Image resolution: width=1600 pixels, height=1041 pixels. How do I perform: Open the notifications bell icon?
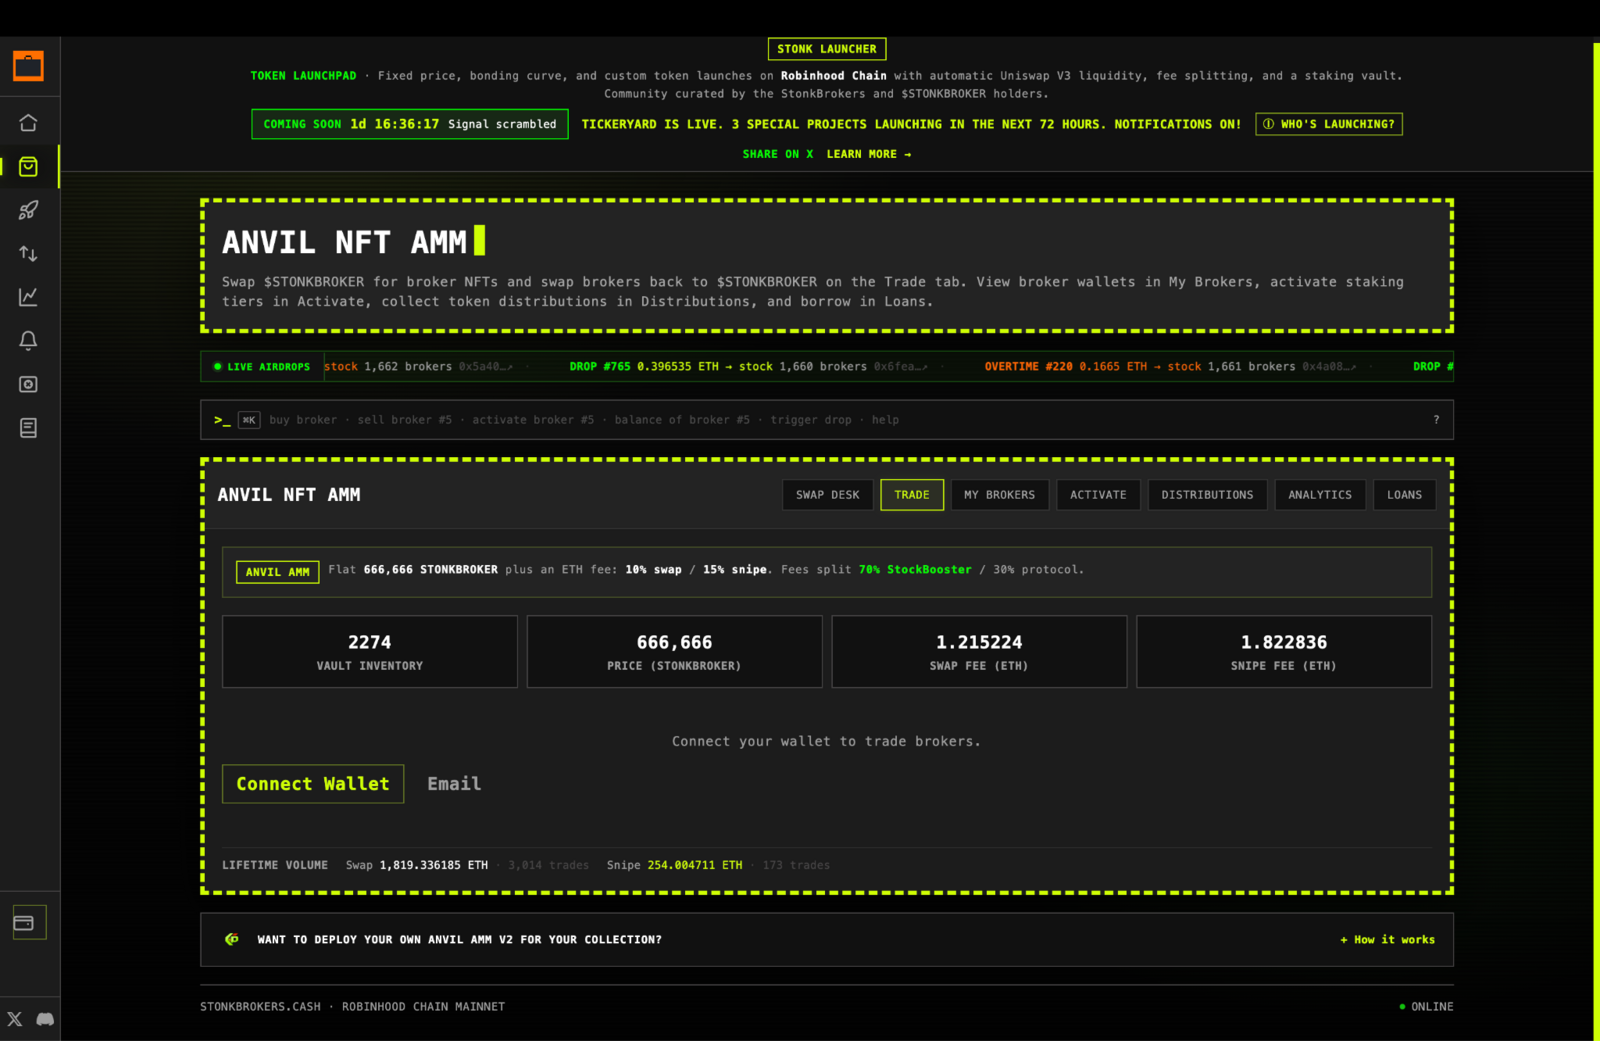click(28, 341)
